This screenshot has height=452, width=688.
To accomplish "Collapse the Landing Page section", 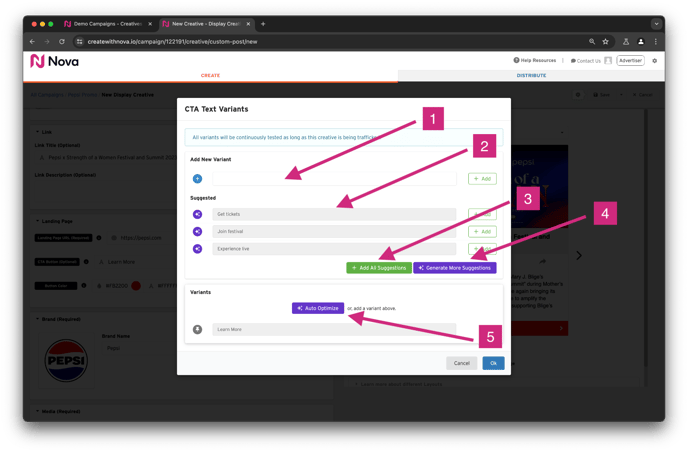I will [38, 221].
